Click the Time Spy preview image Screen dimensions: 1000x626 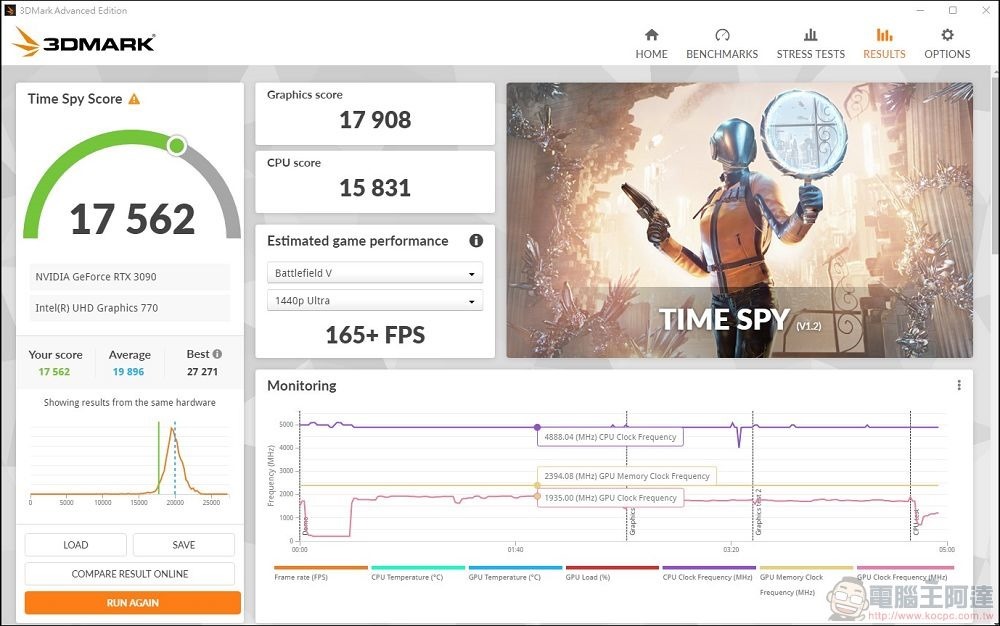(x=740, y=220)
